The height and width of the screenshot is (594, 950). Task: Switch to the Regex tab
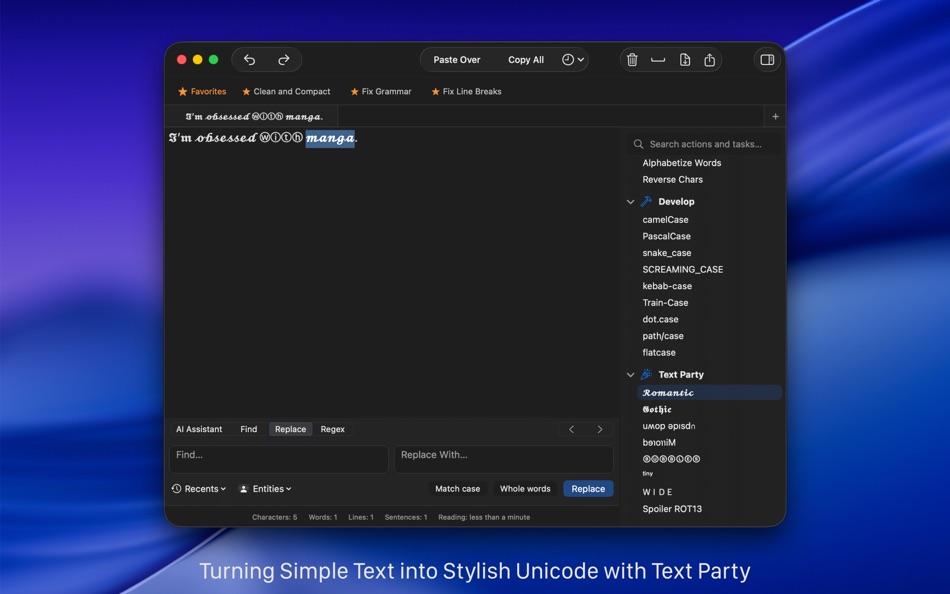332,429
